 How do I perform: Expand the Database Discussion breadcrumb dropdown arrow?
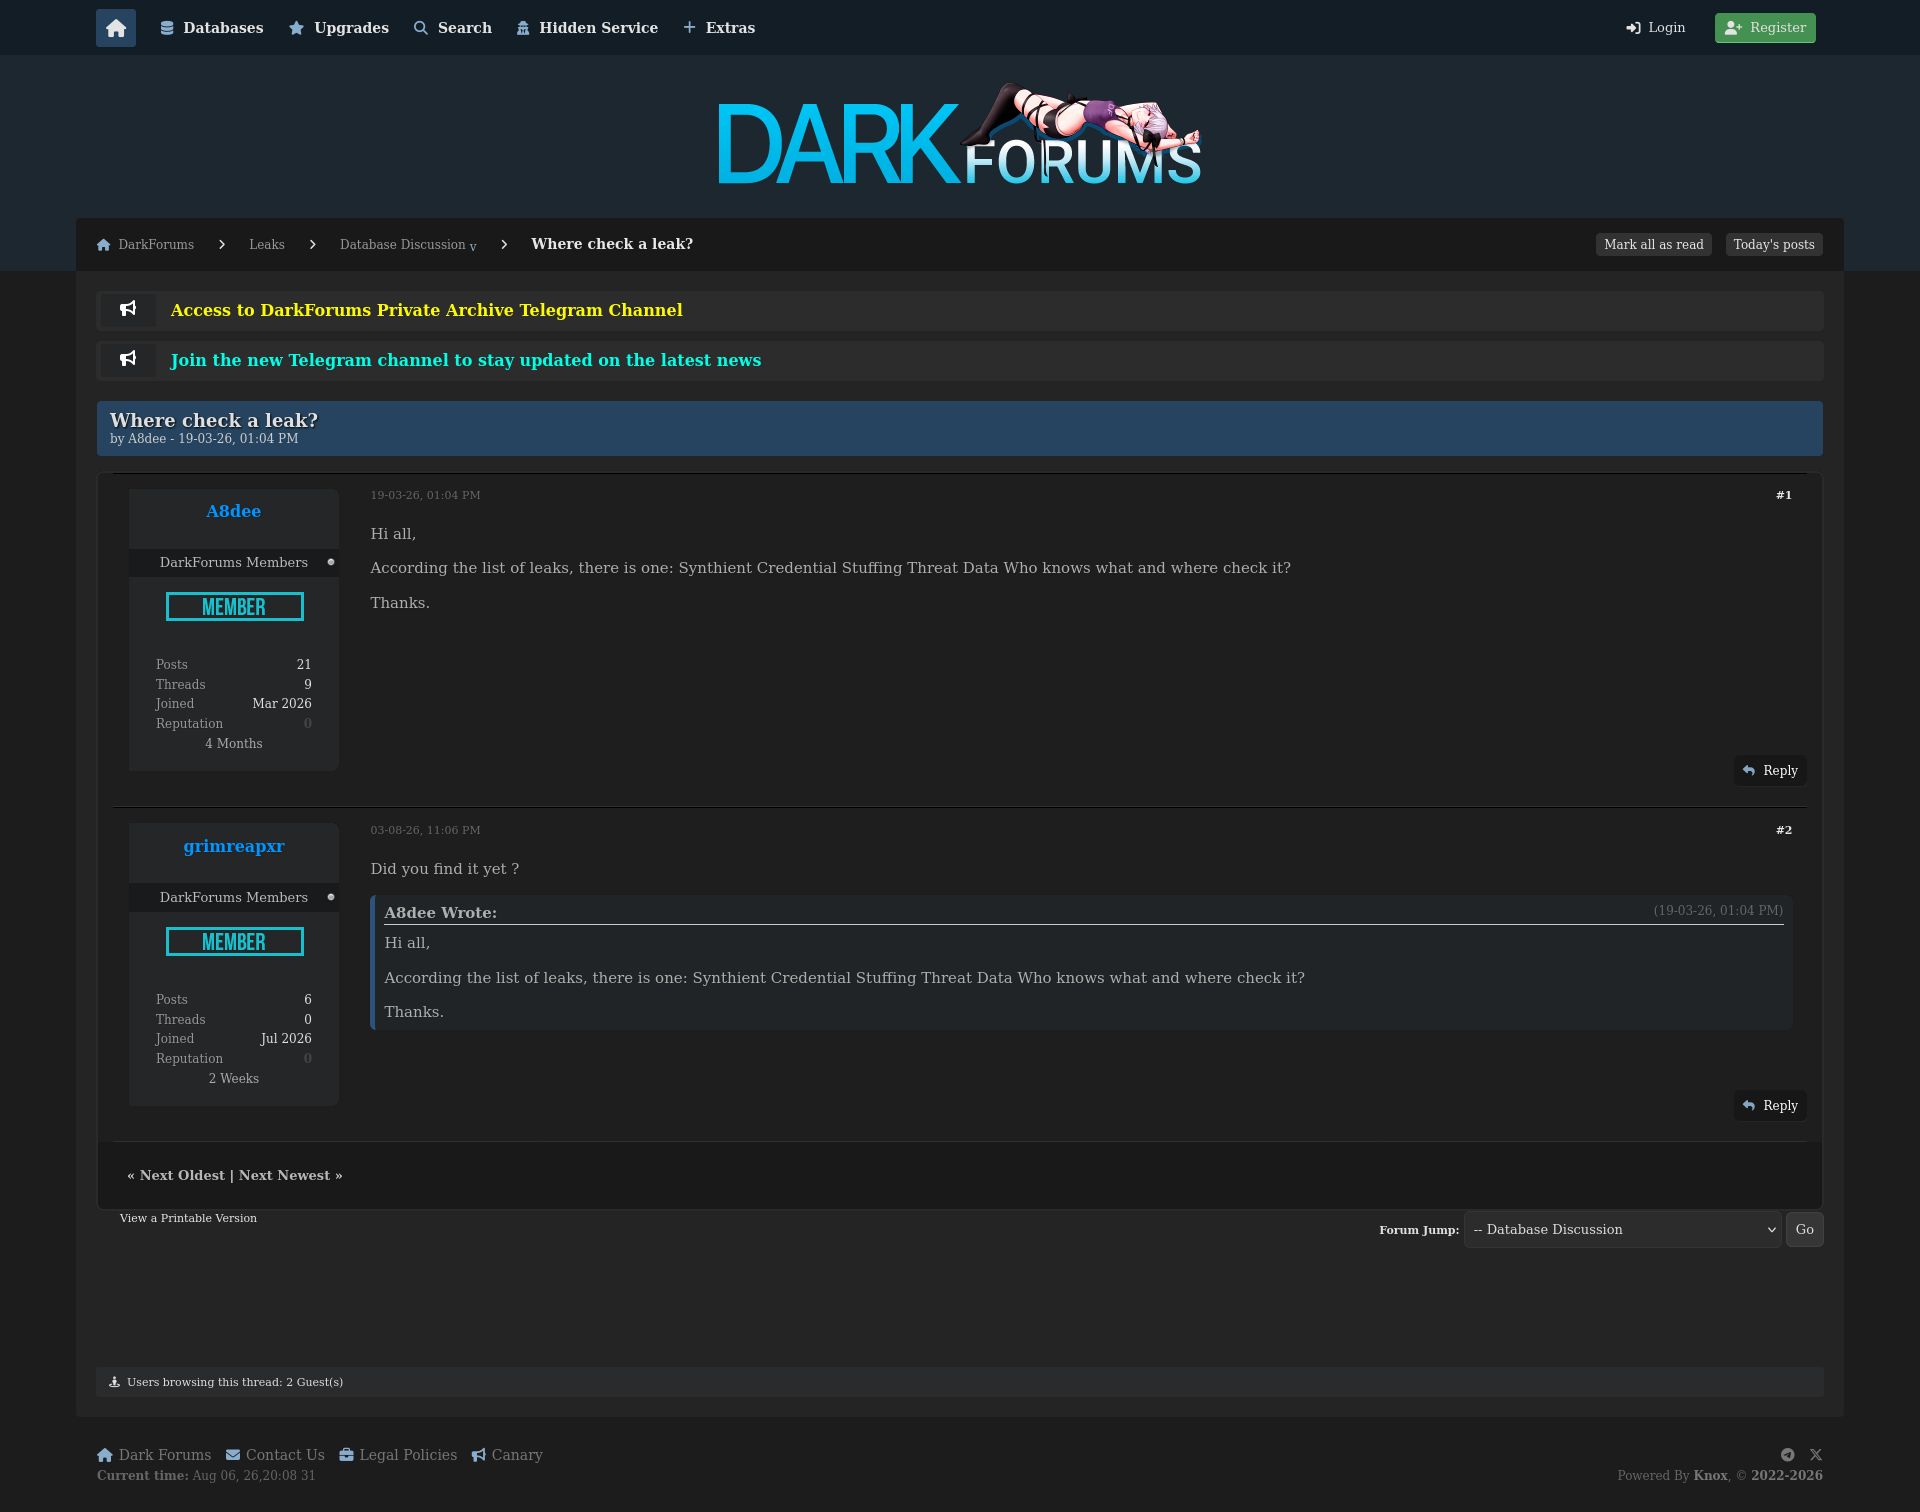tap(473, 247)
